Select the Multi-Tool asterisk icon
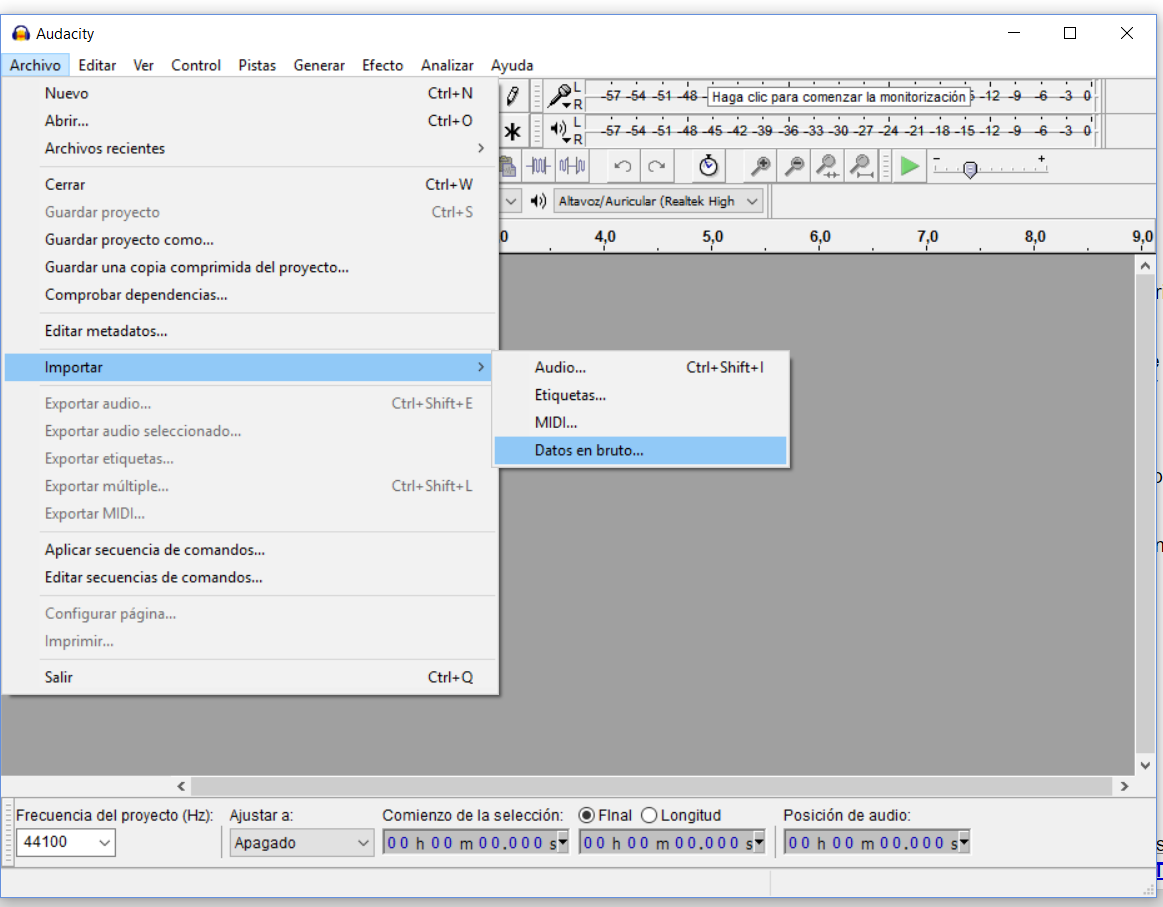Image resolution: width=1163 pixels, height=907 pixels. coord(513,132)
